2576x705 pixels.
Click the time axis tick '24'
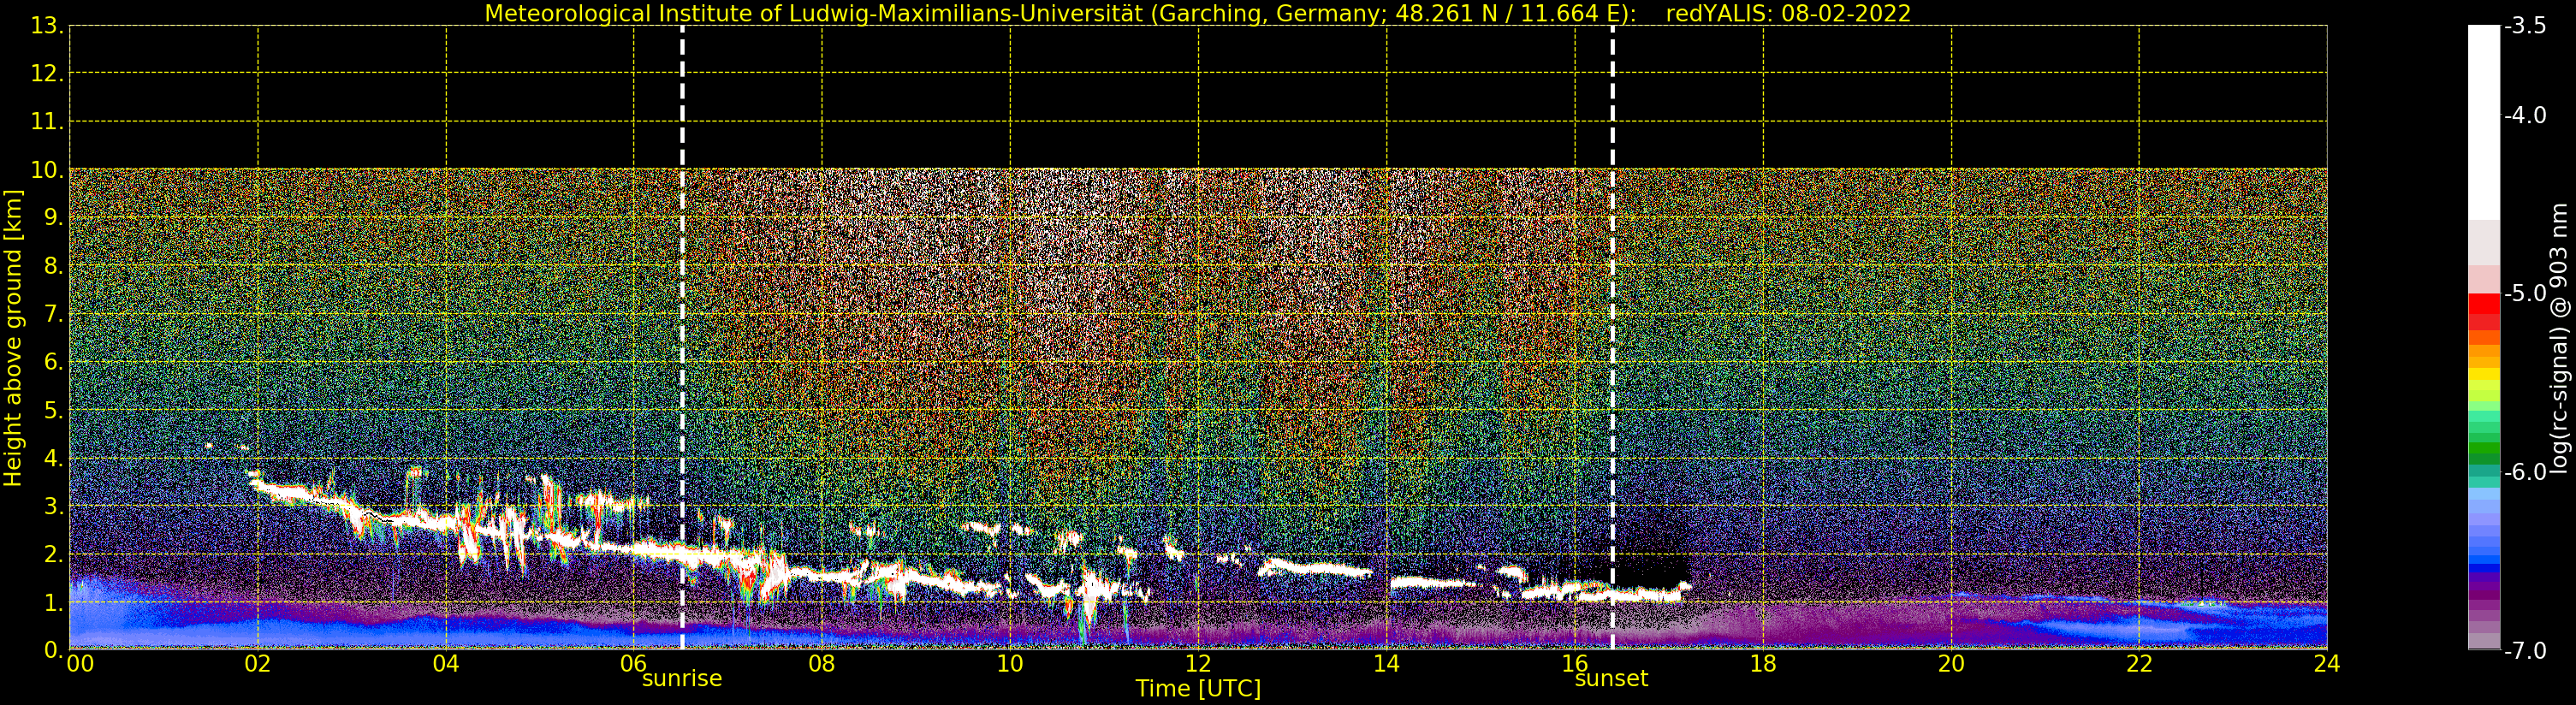pos(2326,663)
